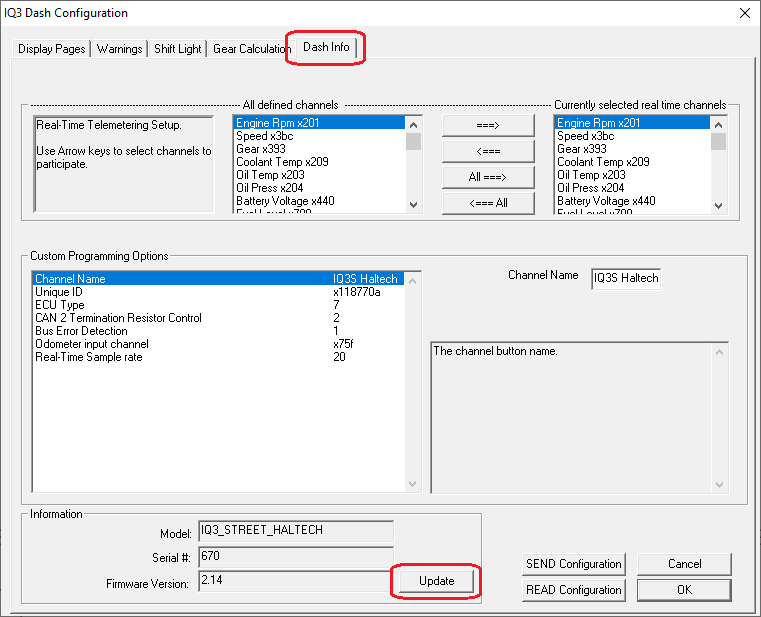Click the All ===> button
The height and width of the screenshot is (617, 761).
coord(488,177)
